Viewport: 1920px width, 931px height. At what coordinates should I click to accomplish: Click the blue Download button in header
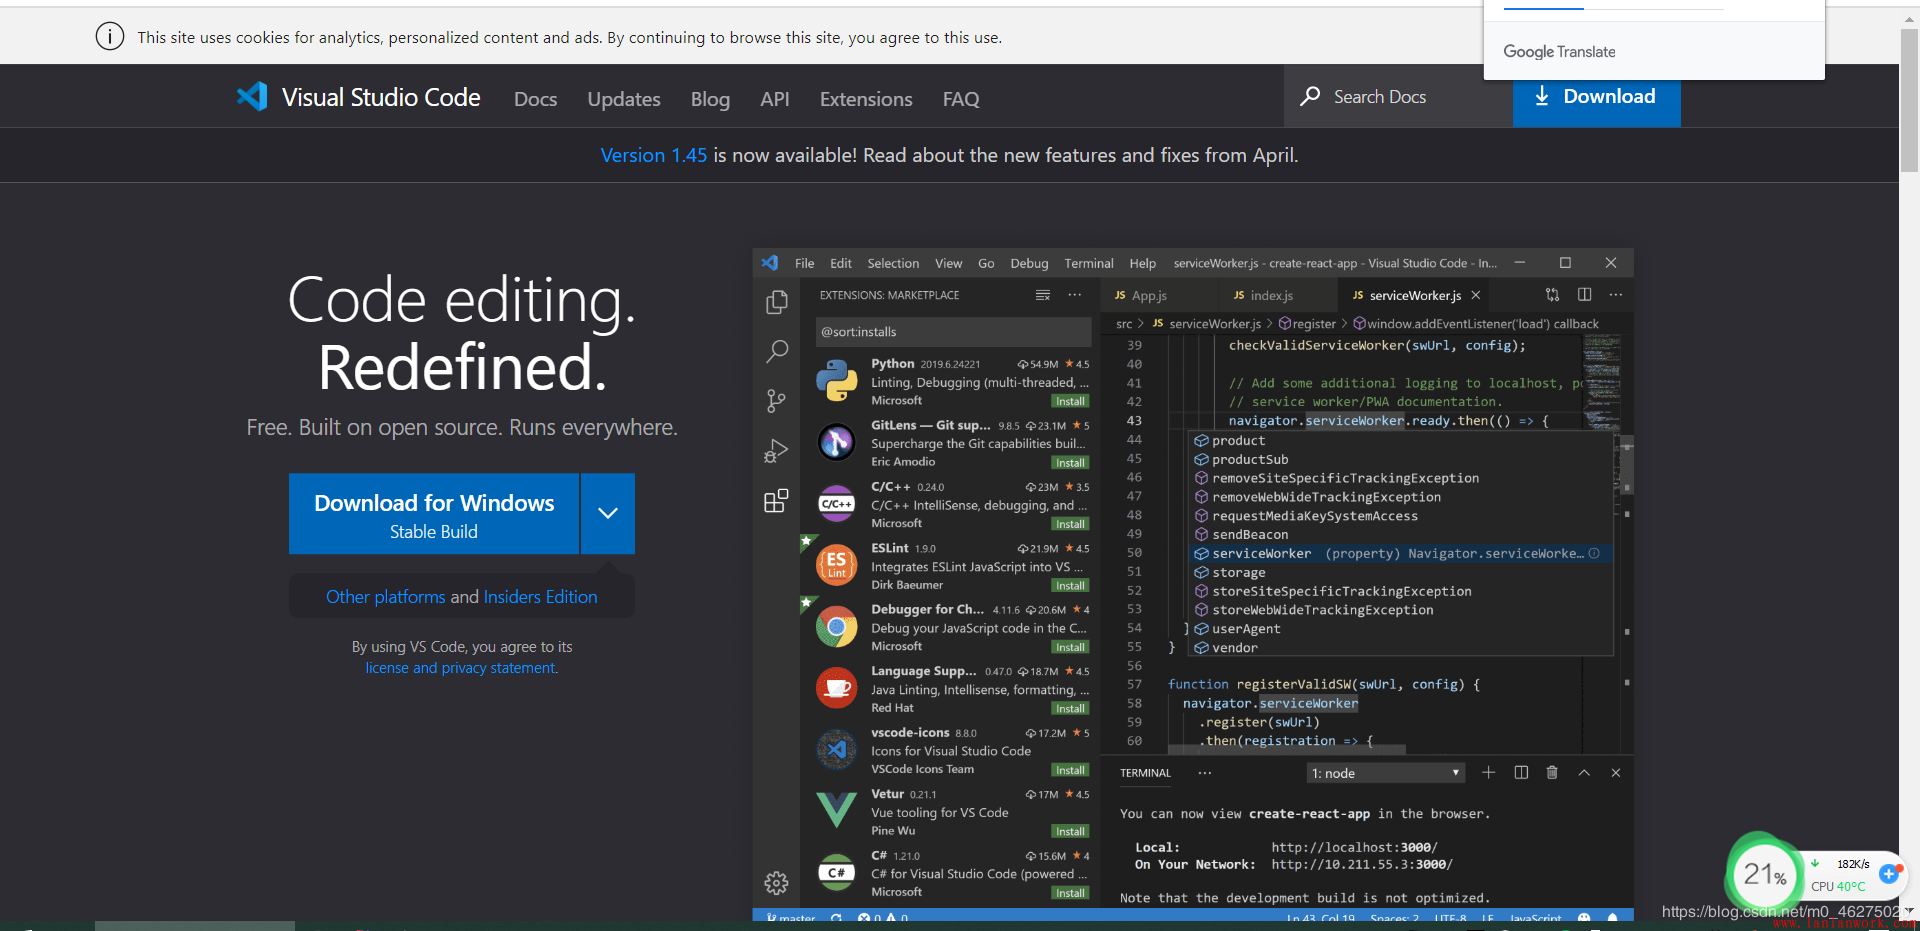pyautogui.click(x=1597, y=101)
